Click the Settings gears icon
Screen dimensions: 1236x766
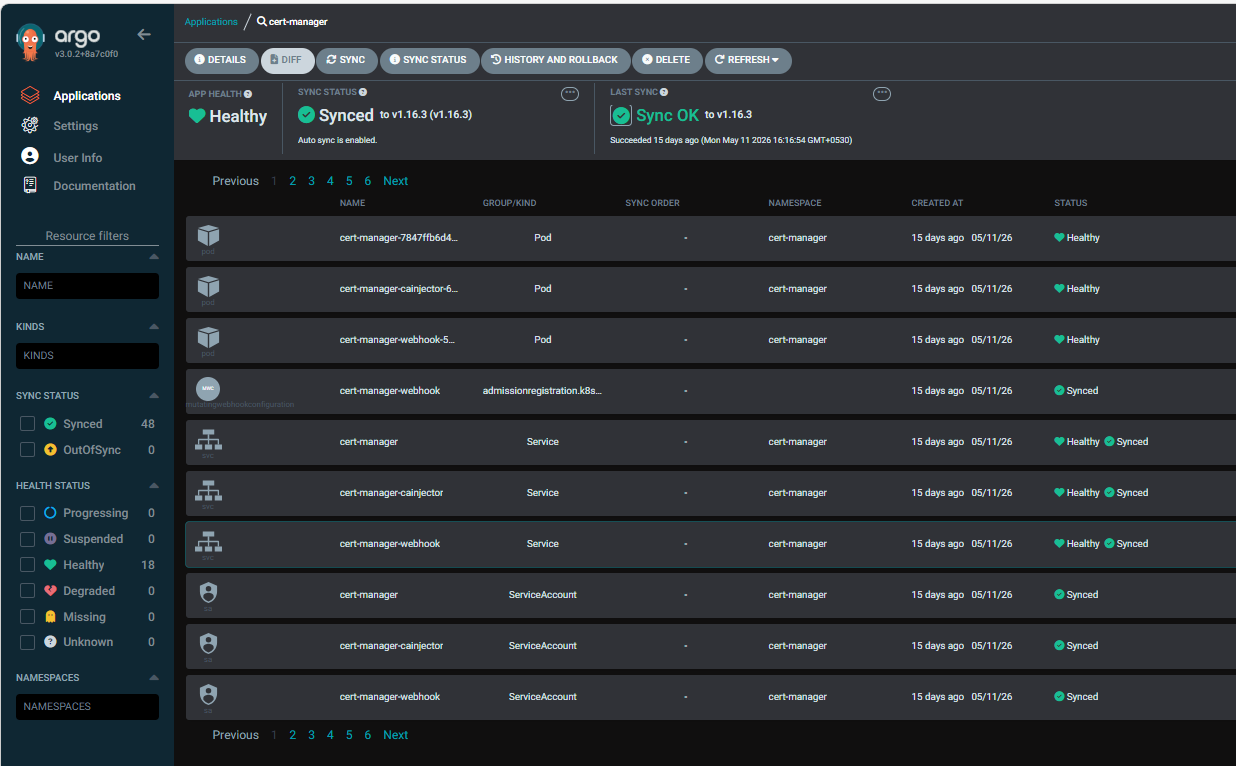30,126
